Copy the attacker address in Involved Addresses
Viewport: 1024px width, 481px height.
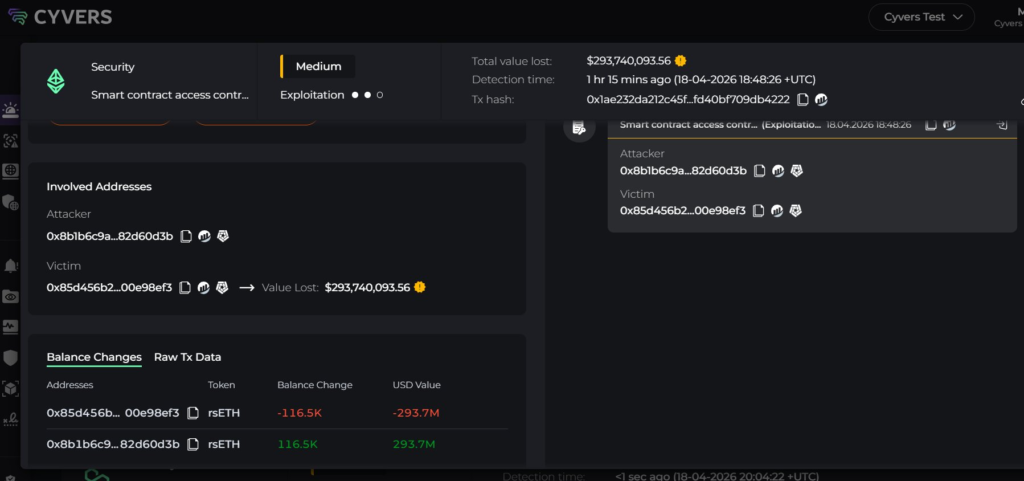click(185, 236)
